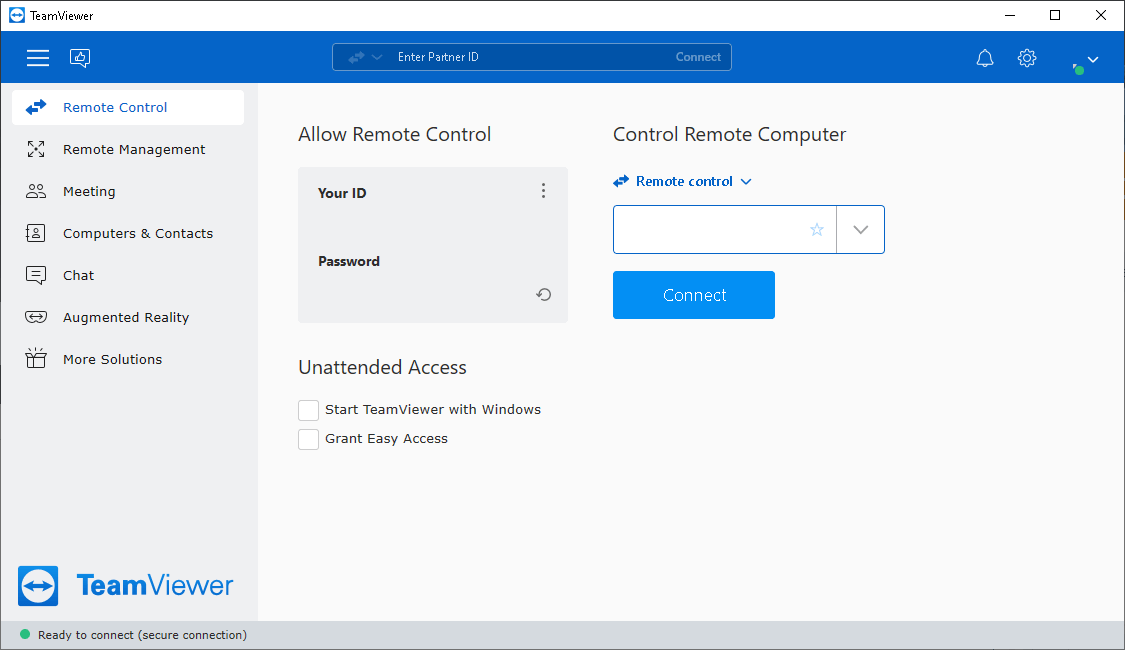The width and height of the screenshot is (1125, 650).
Task: Open the partner ID history dropdown arrow
Action: (860, 230)
